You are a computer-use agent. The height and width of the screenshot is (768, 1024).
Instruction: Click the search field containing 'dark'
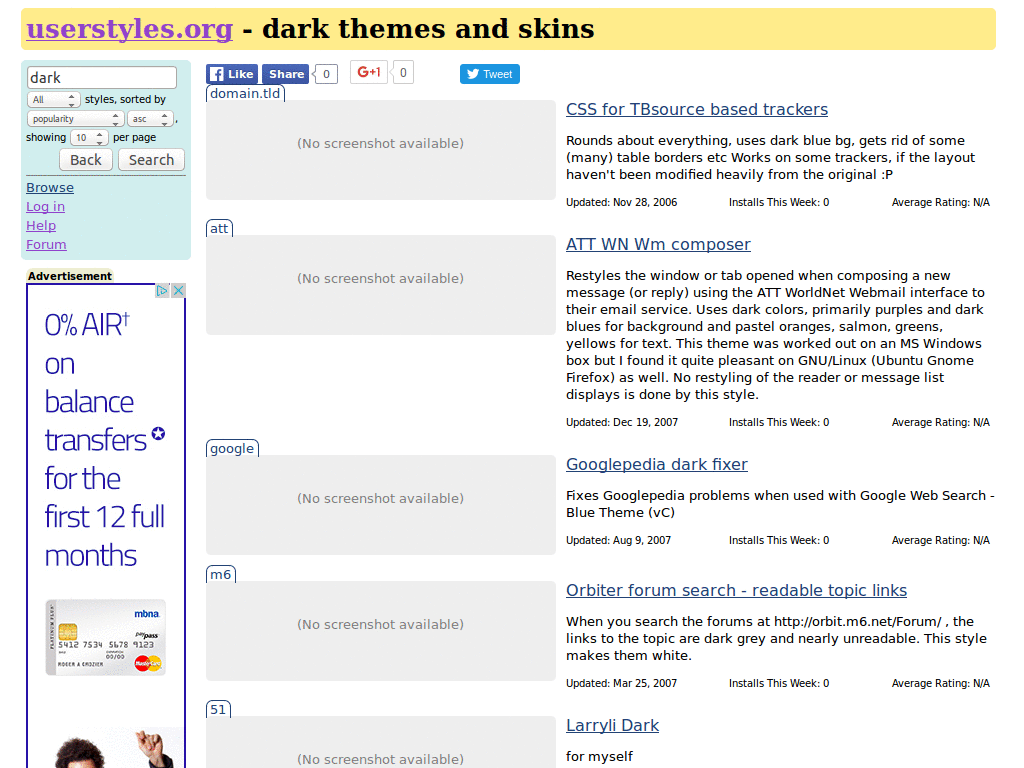[x=102, y=78]
